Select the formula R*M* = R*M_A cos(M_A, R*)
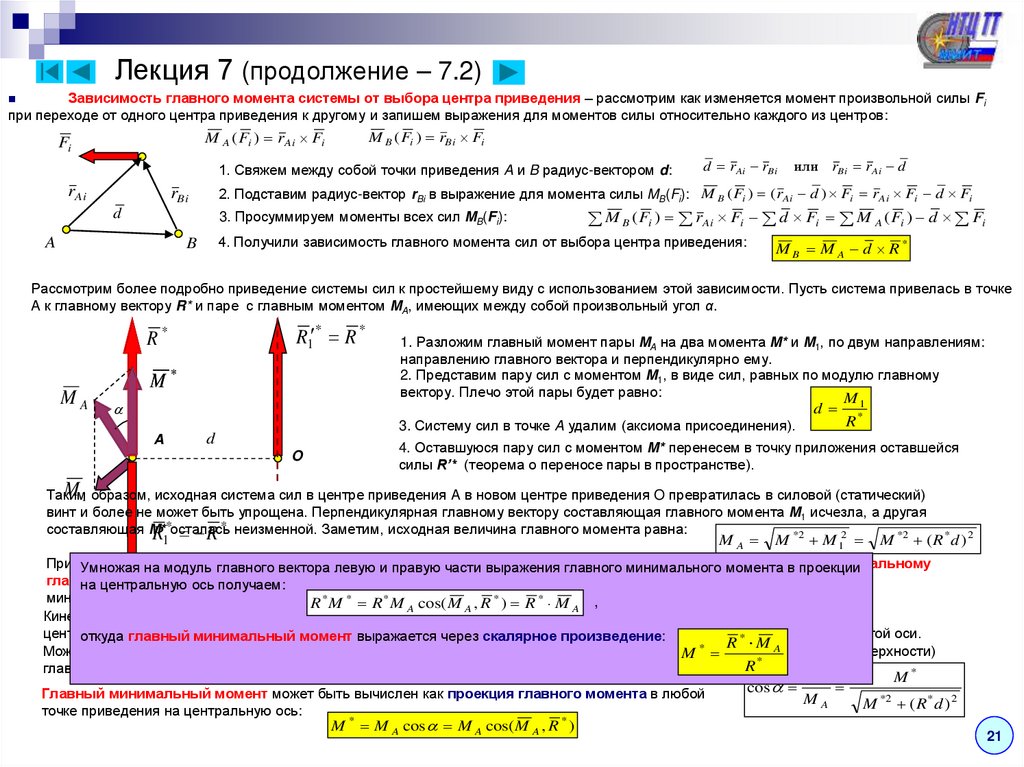This screenshot has width=1024, height=767. [x=445, y=603]
